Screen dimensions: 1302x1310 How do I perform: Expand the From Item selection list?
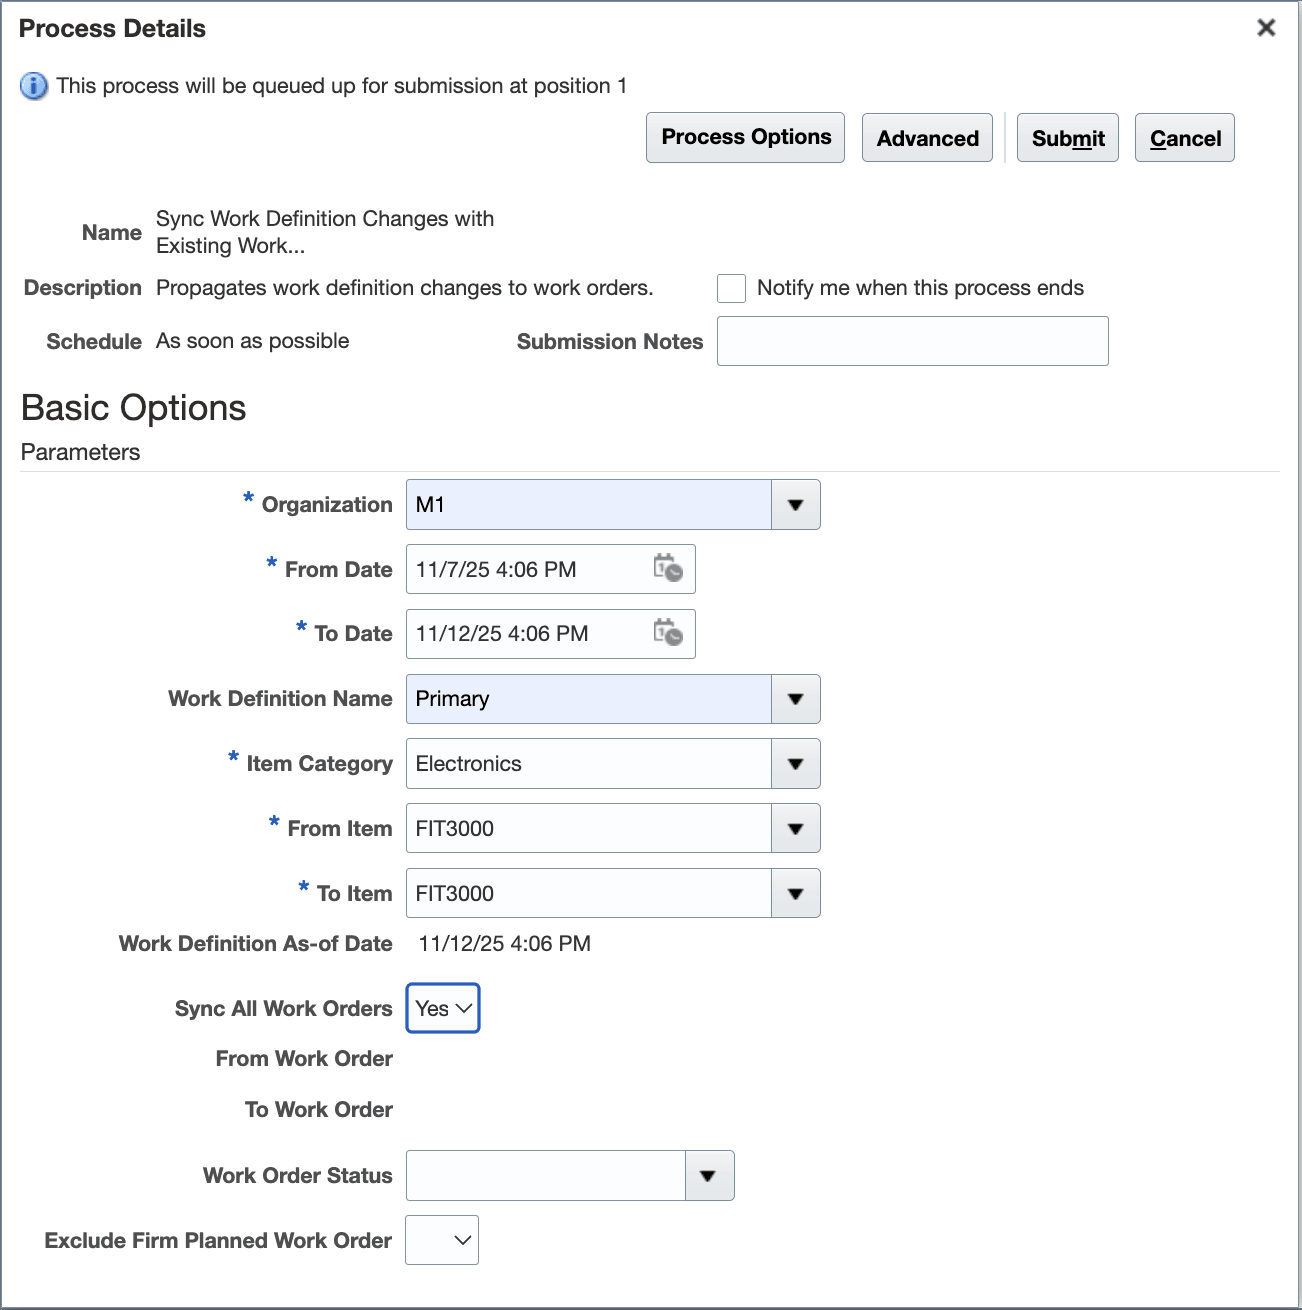point(795,828)
